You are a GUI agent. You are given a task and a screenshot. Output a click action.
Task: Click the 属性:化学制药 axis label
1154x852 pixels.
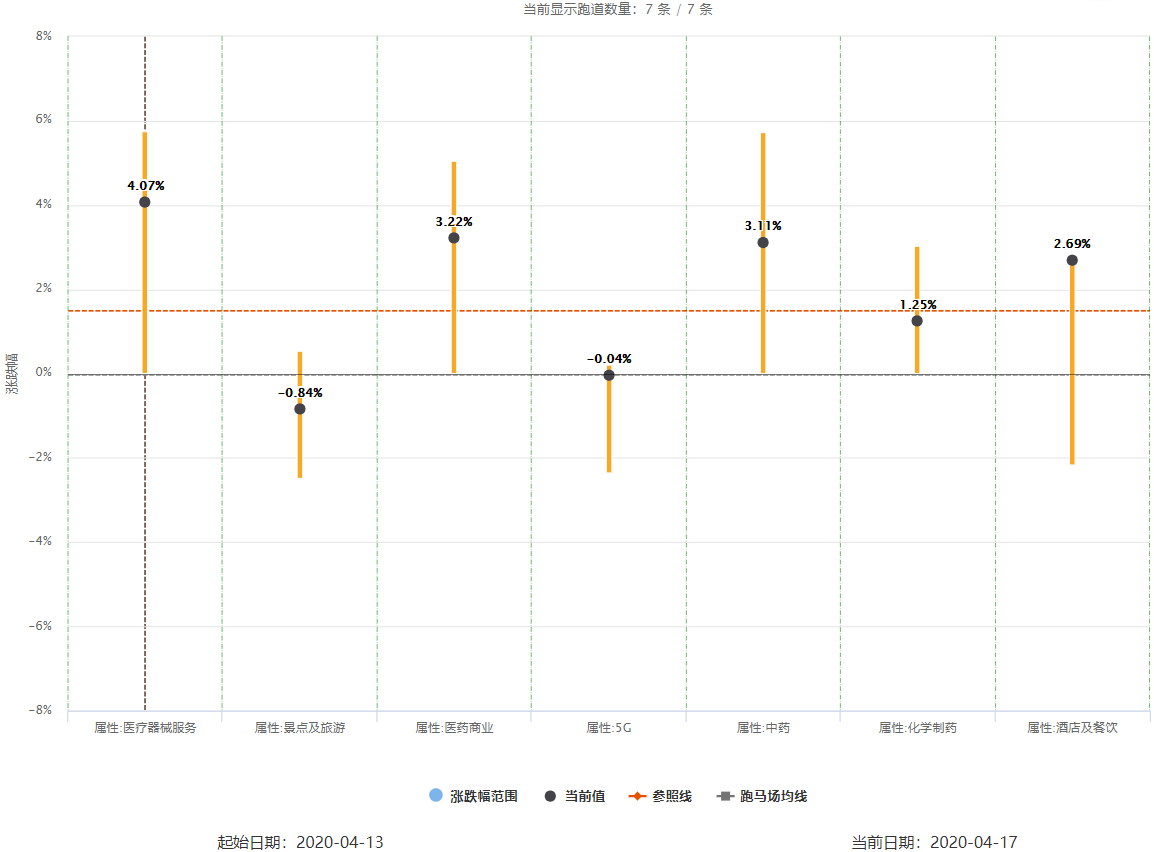tap(917, 728)
